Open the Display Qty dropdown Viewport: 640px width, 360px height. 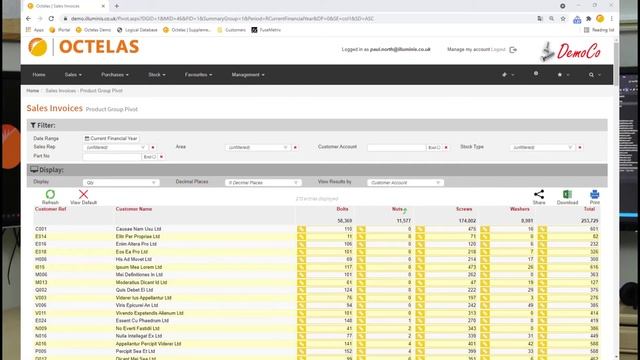point(121,182)
